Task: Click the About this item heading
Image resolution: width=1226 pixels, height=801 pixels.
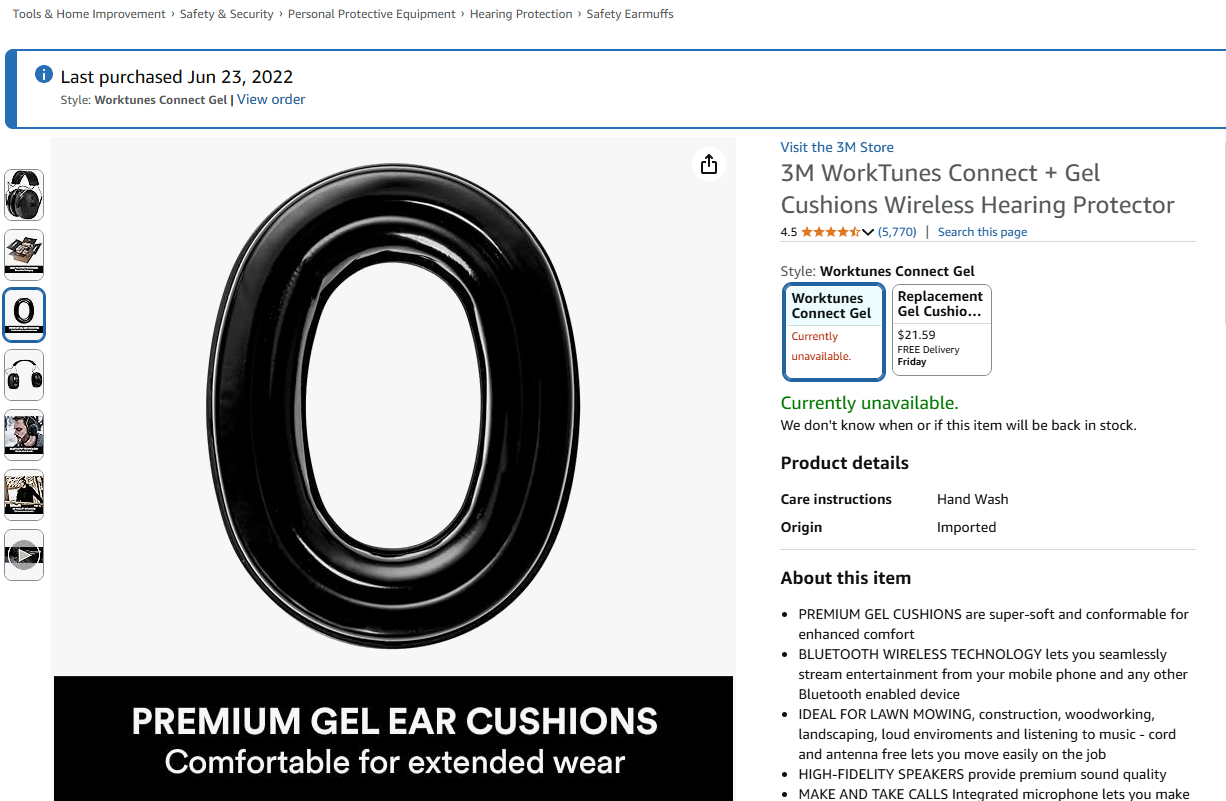Action: click(846, 578)
